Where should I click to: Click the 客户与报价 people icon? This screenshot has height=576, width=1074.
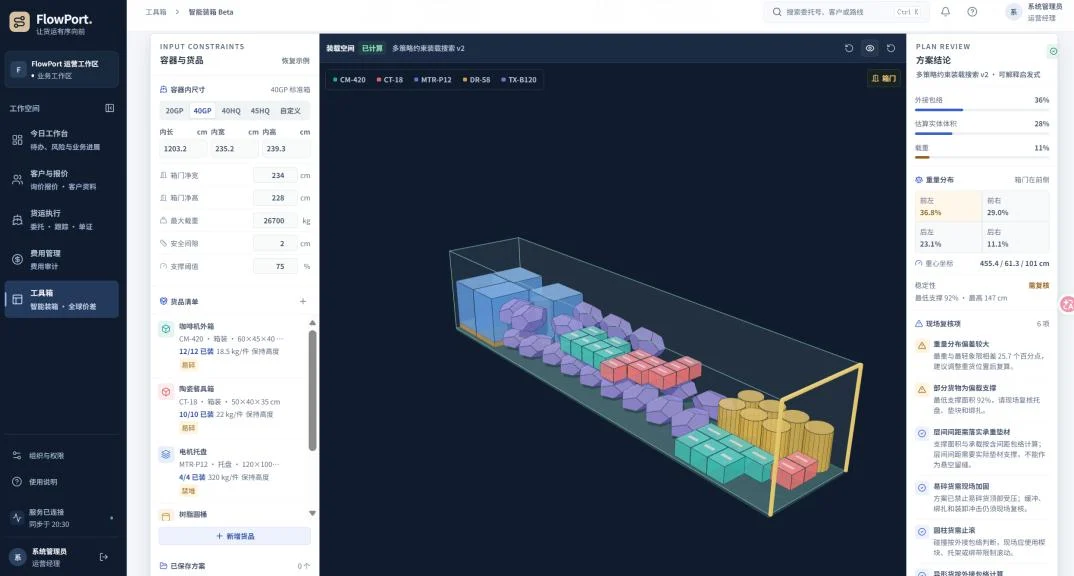coord(17,179)
